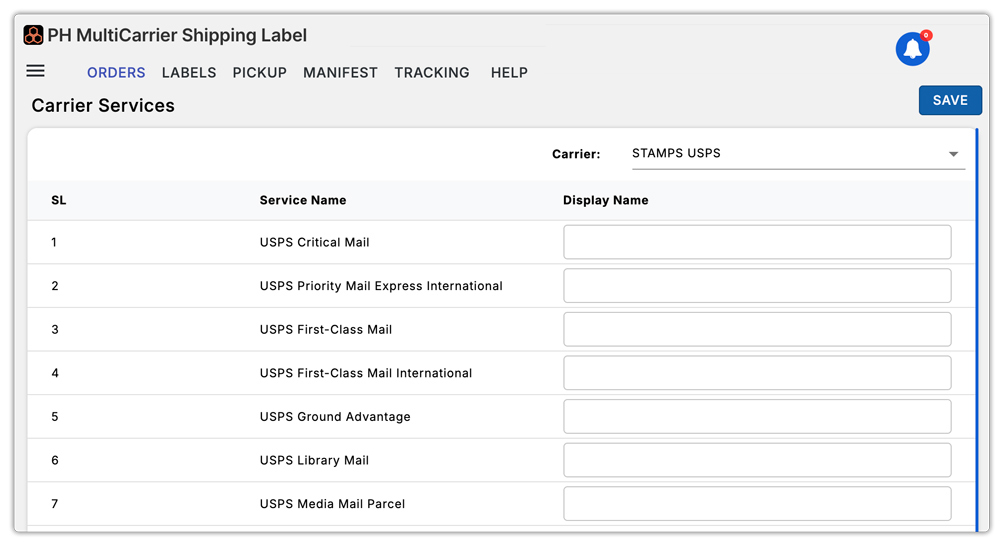Click serial number 1 in the SL column
The width and height of the screenshot is (1000, 544).
tap(54, 242)
